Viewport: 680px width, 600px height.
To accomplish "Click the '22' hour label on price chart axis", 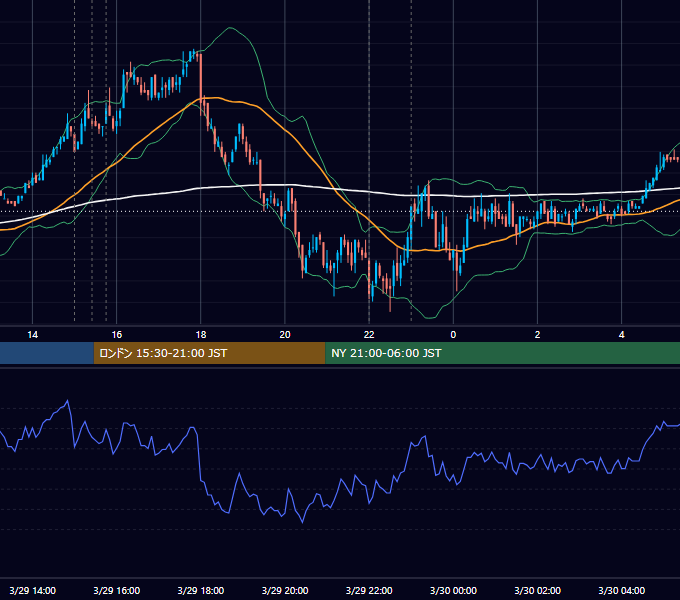I will pos(369,335).
